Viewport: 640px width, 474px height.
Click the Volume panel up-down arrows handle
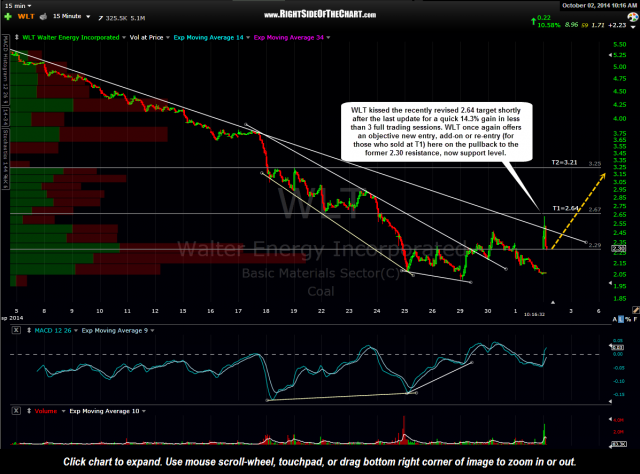[x=29, y=411]
